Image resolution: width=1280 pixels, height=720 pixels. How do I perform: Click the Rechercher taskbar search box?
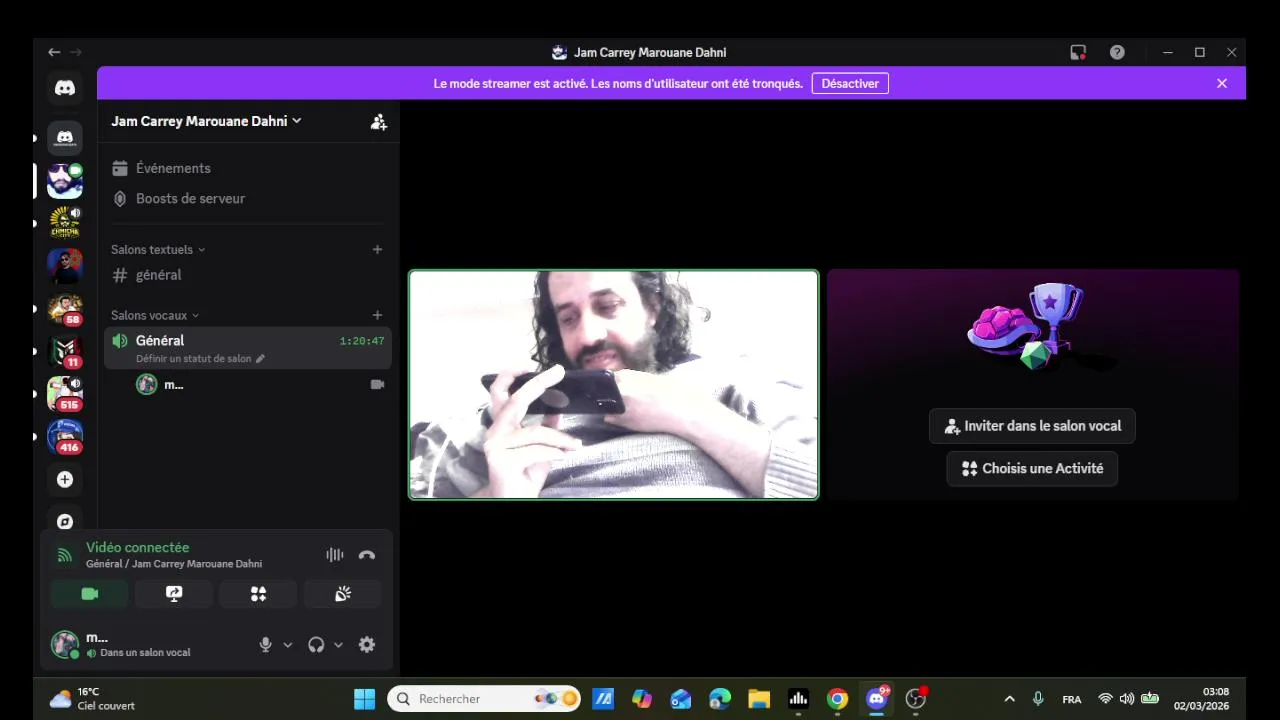[x=484, y=699]
